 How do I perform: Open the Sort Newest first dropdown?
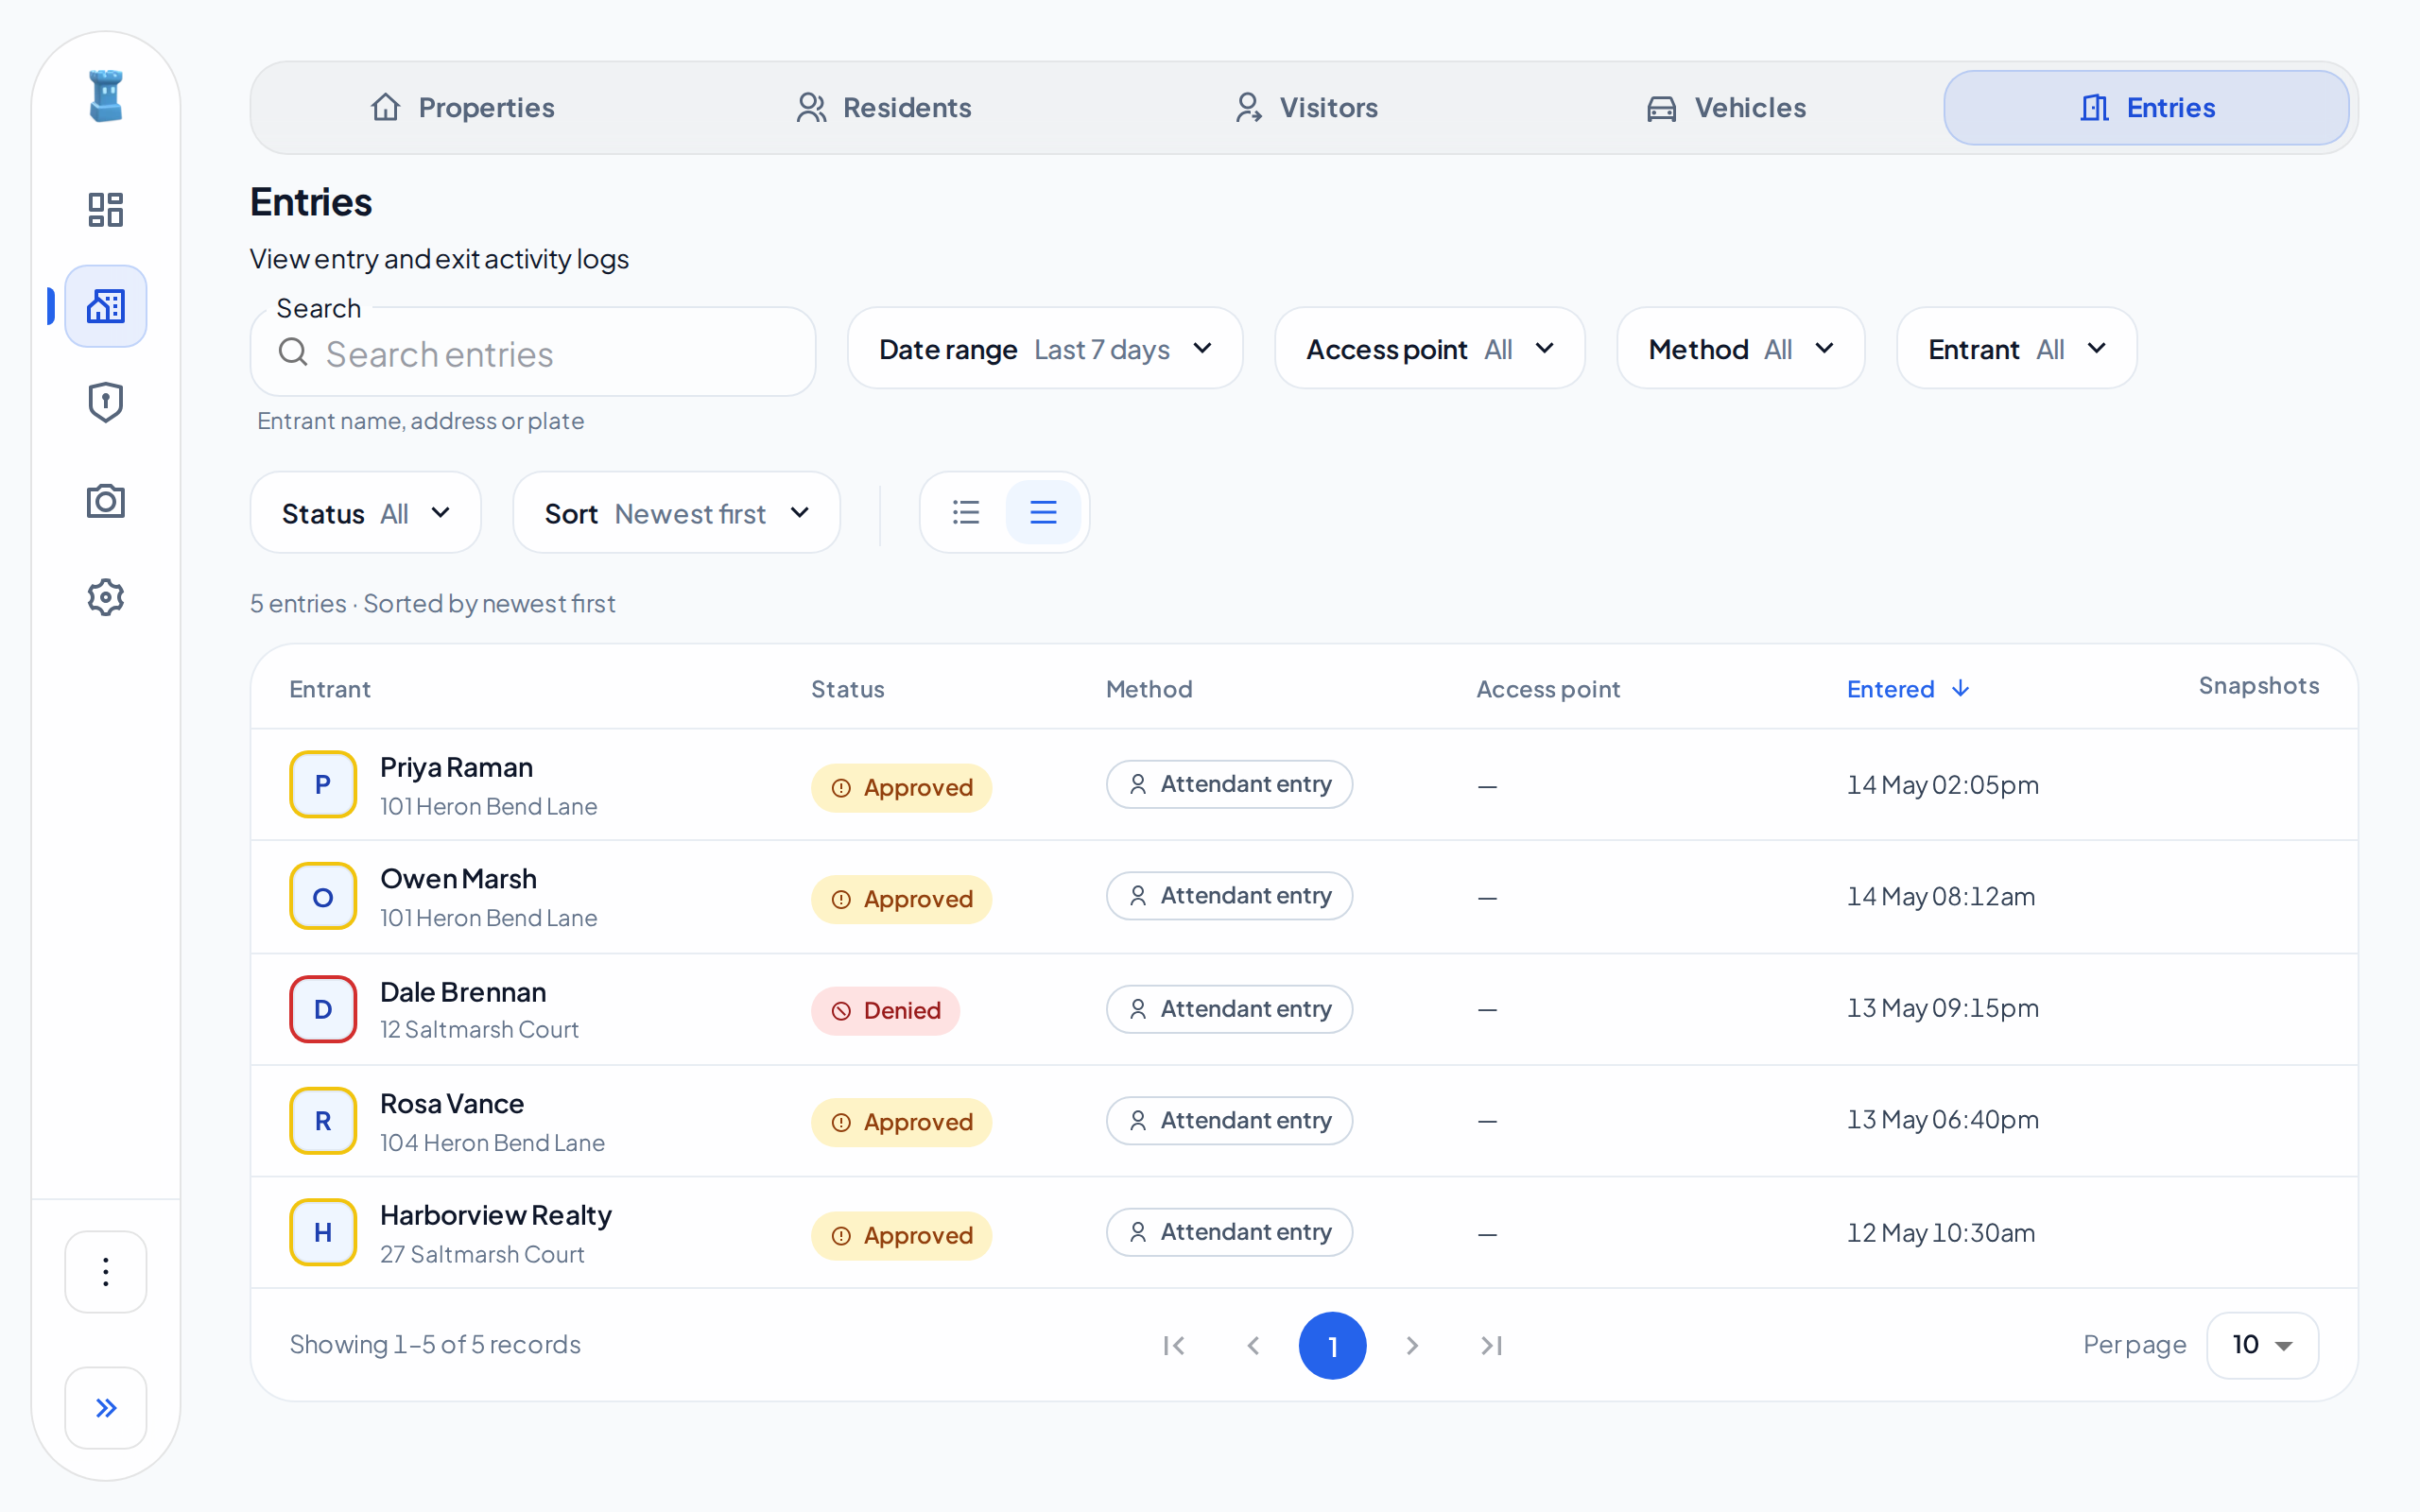[x=677, y=512]
